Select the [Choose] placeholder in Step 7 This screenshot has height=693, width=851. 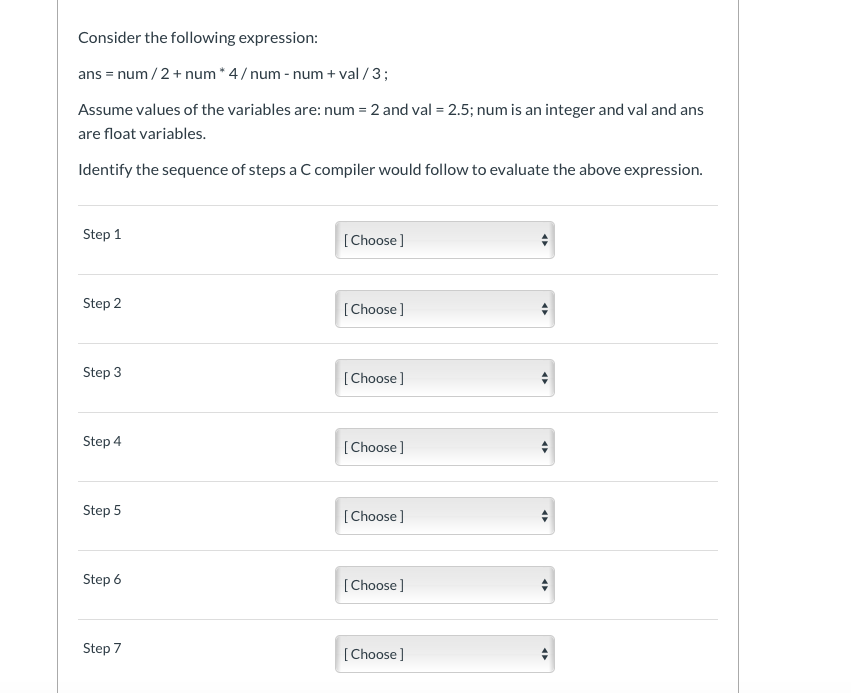[374, 654]
